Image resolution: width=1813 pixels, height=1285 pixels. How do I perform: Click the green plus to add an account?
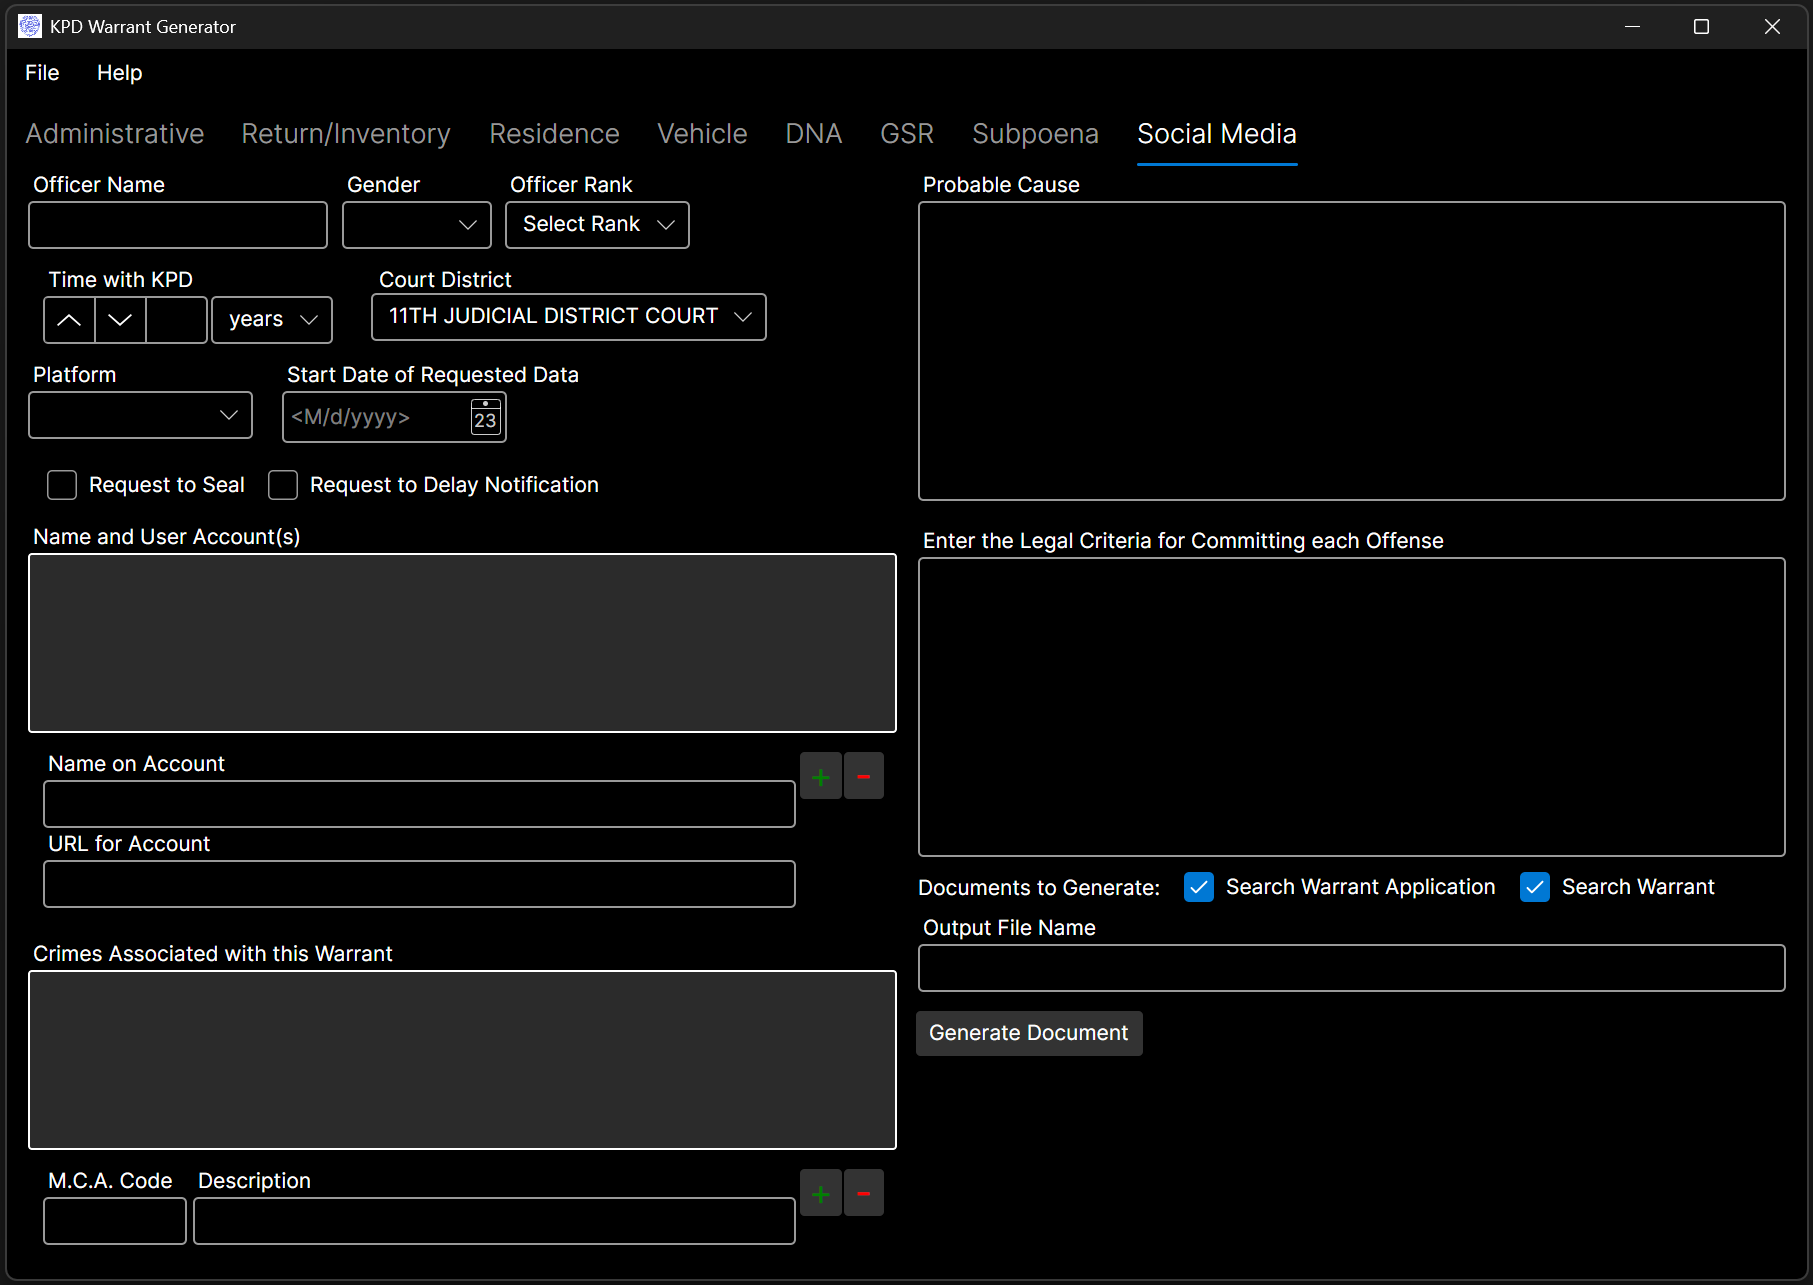pos(820,776)
